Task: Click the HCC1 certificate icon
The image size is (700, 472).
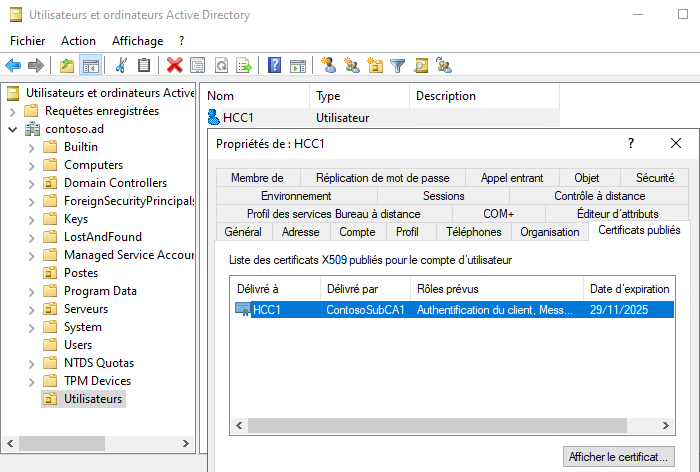Action: (x=242, y=309)
